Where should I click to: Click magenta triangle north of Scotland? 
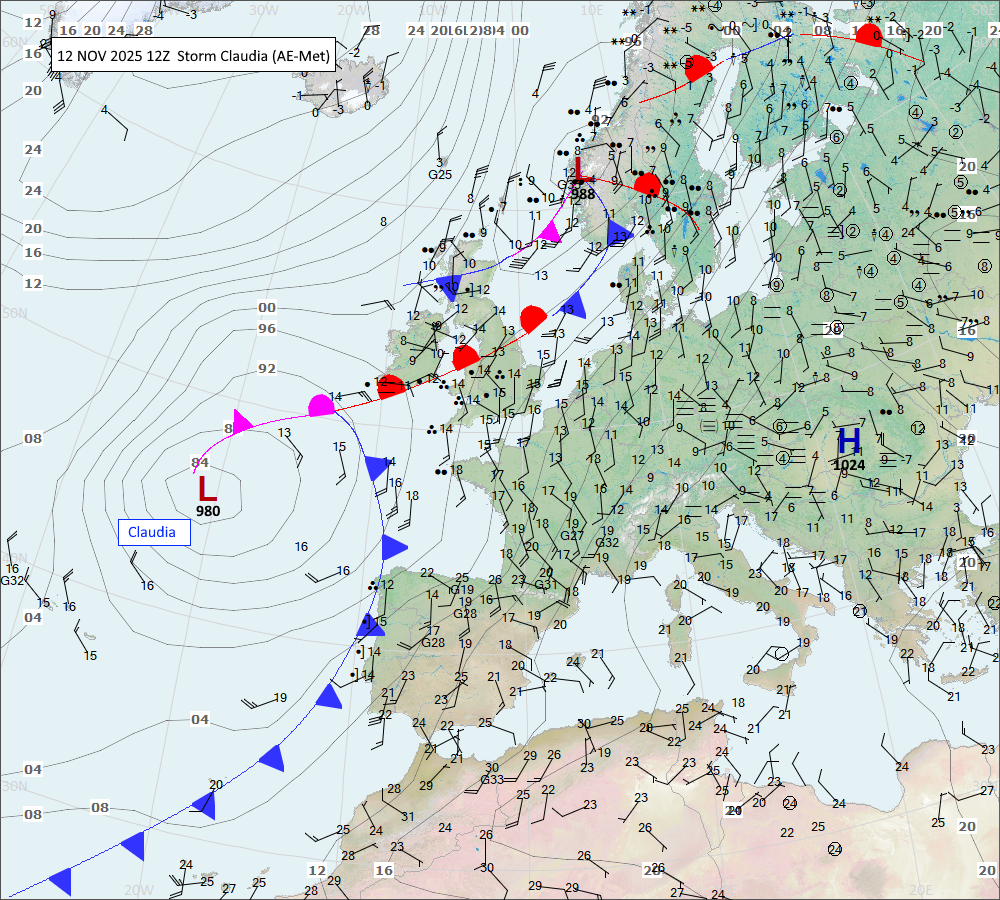tap(549, 231)
